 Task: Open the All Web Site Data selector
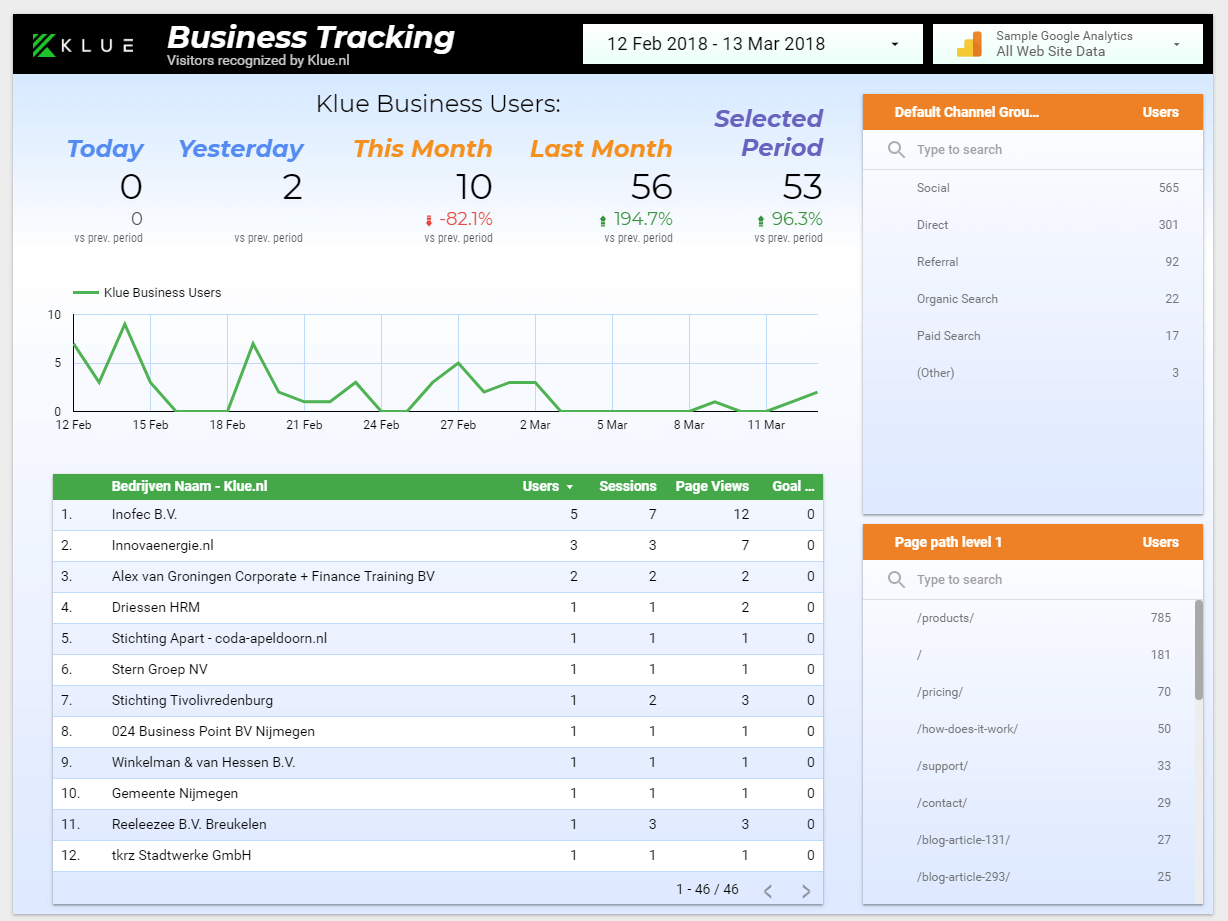pos(1068,44)
